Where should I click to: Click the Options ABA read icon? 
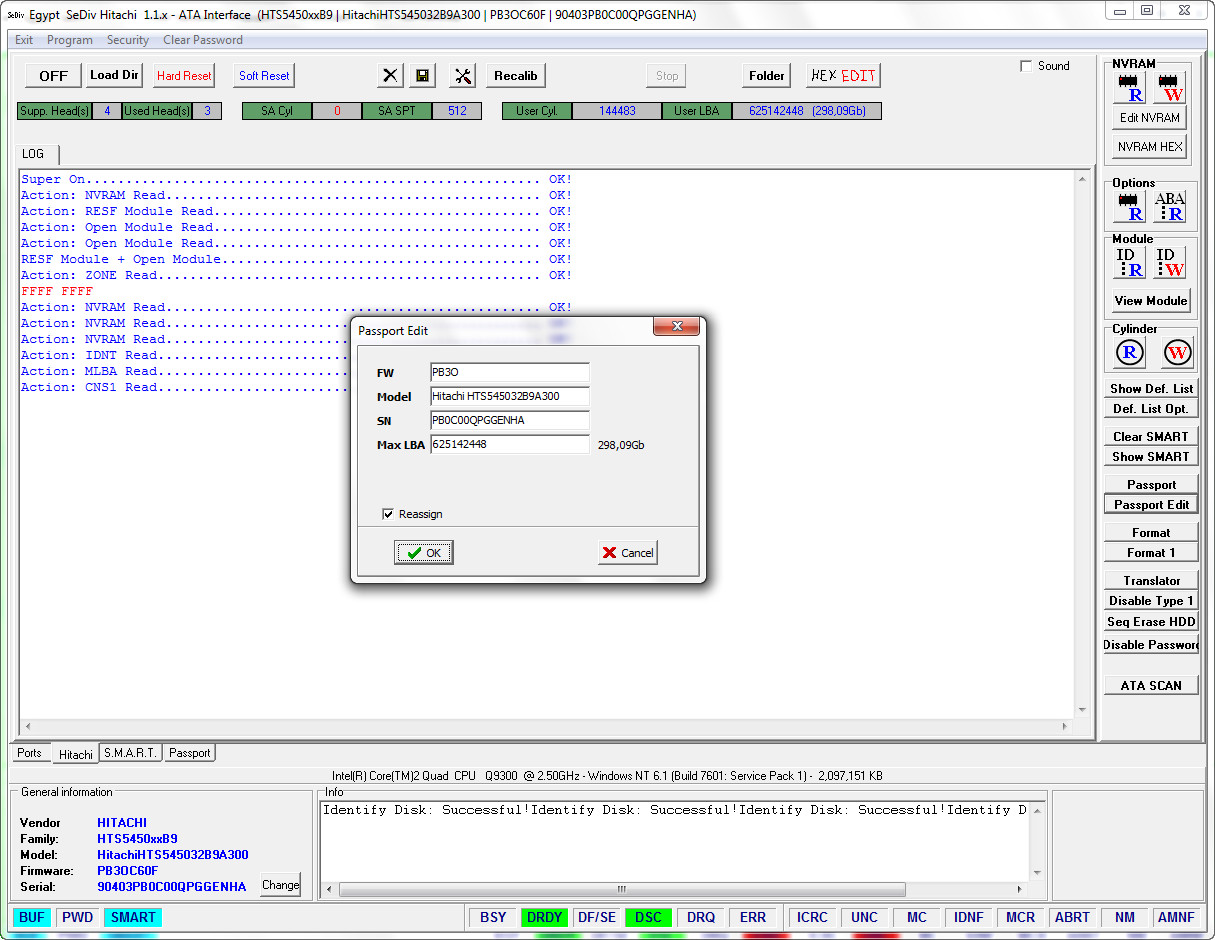click(1169, 207)
